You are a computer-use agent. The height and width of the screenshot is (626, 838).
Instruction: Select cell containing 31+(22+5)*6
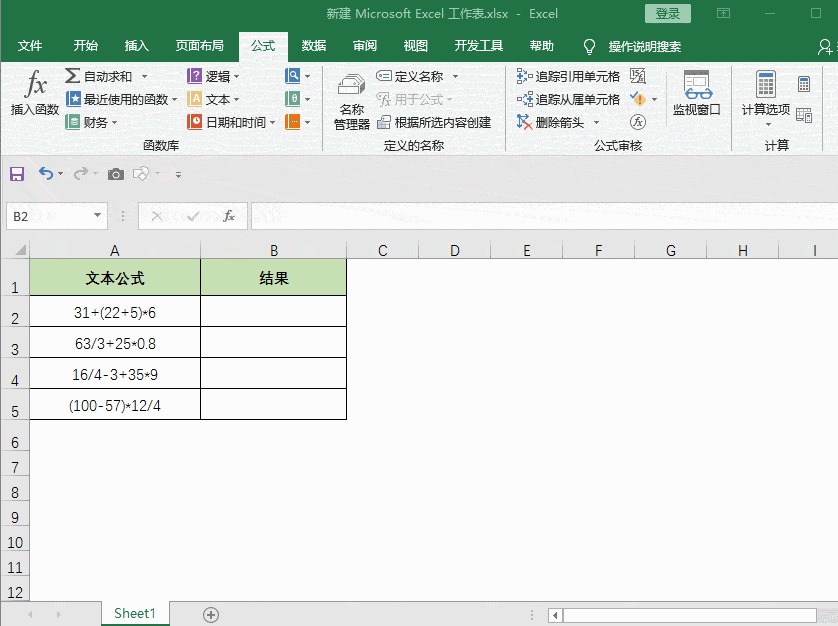click(x=115, y=311)
